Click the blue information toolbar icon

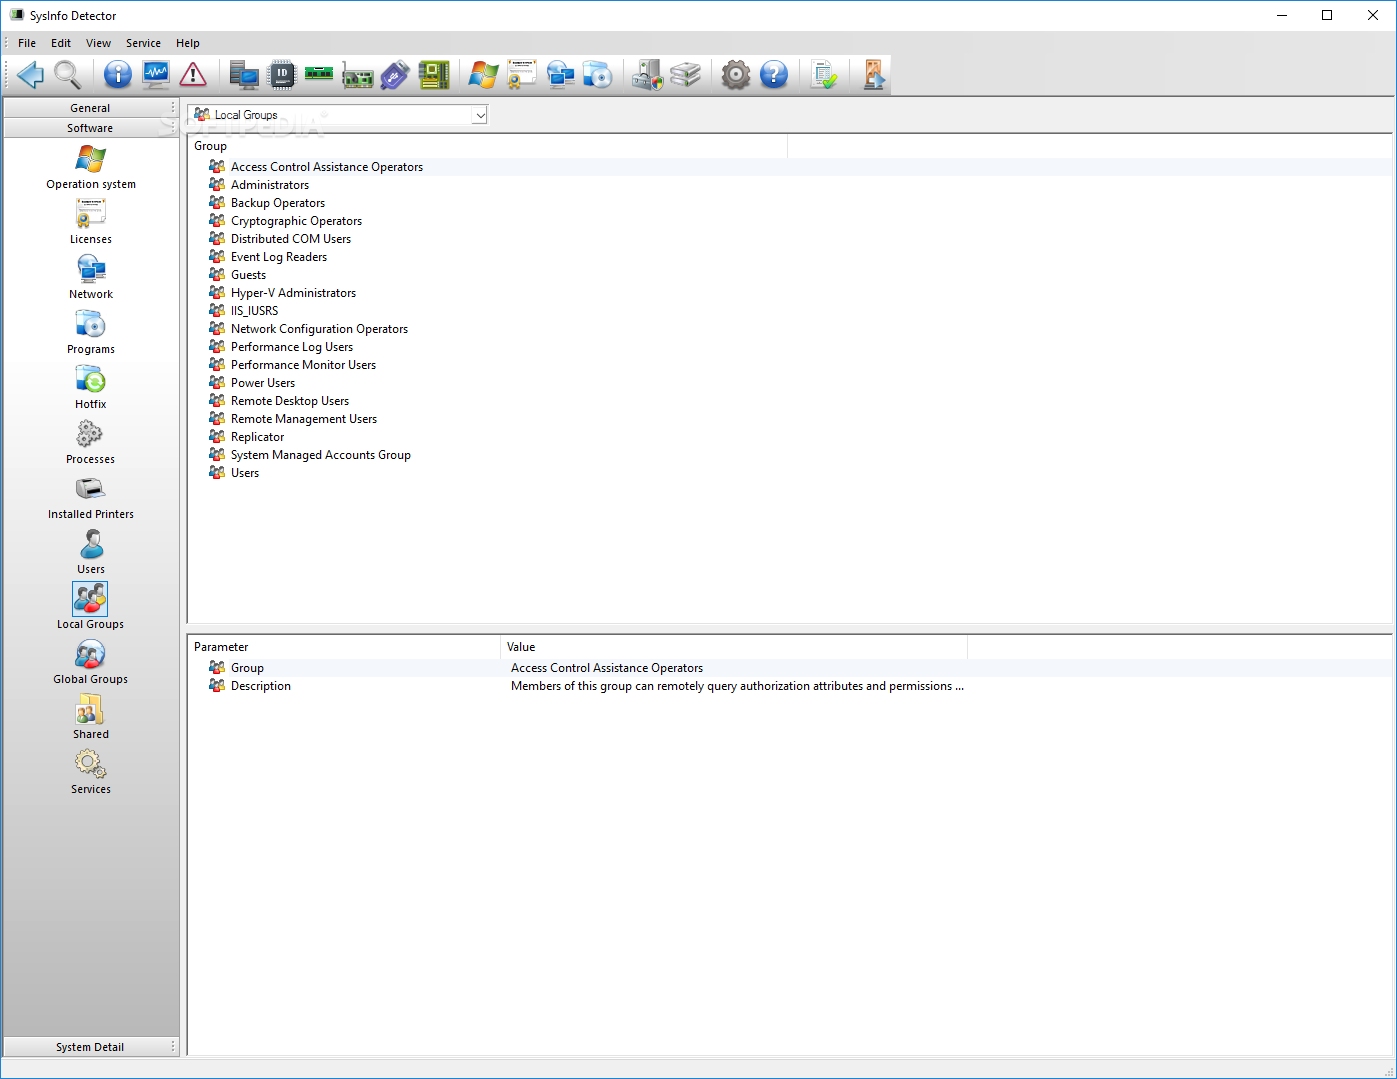tap(118, 75)
